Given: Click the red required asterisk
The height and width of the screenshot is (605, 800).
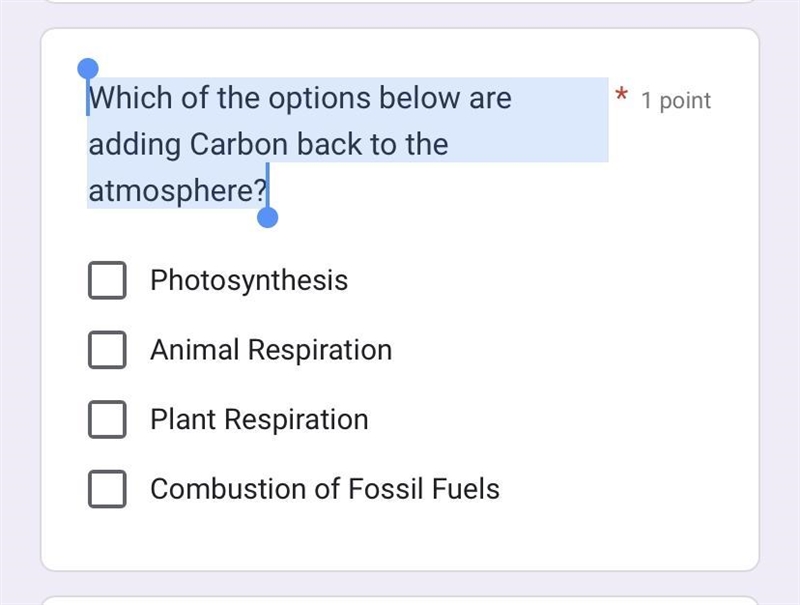Looking at the screenshot, I should point(621,95).
